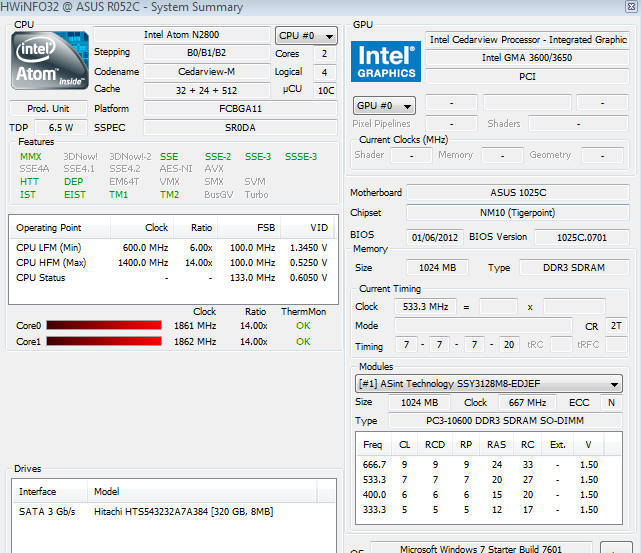This screenshot has height=553, width=641.
Task: Click the Prod. Unit button
Action: click(x=48, y=109)
